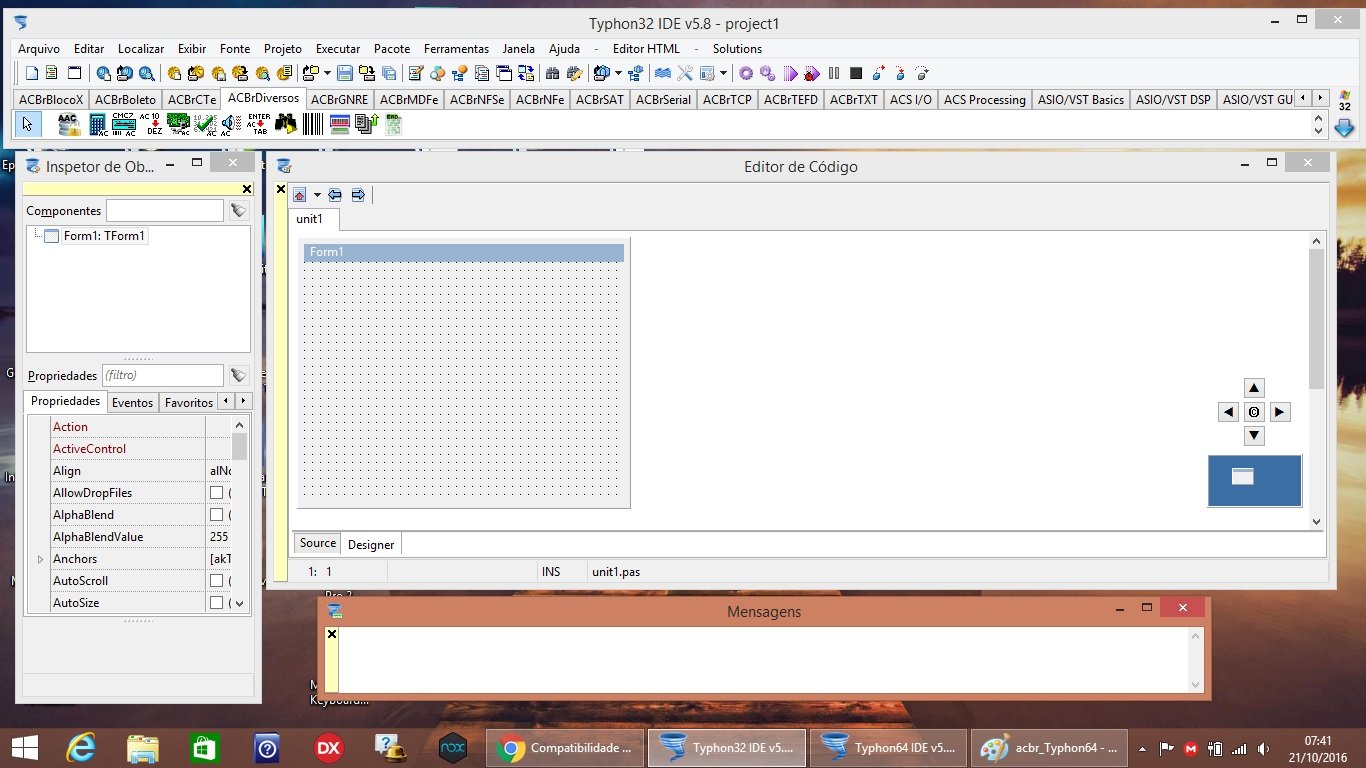The image size is (1366, 768).
Task: Click the Save All toolbar icon
Action: (x=389, y=73)
